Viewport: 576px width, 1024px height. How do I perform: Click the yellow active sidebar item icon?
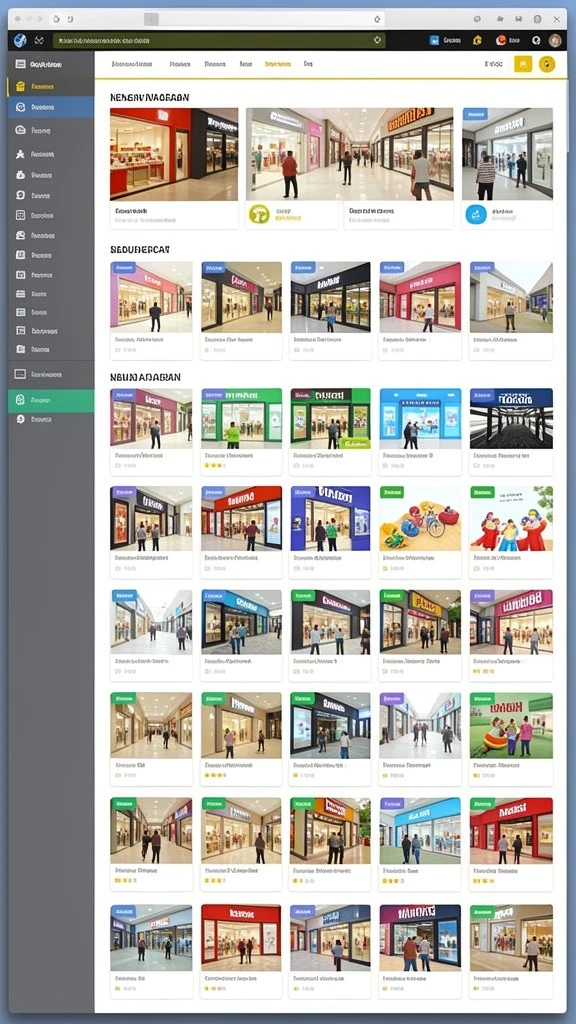pyautogui.click(x=20, y=86)
